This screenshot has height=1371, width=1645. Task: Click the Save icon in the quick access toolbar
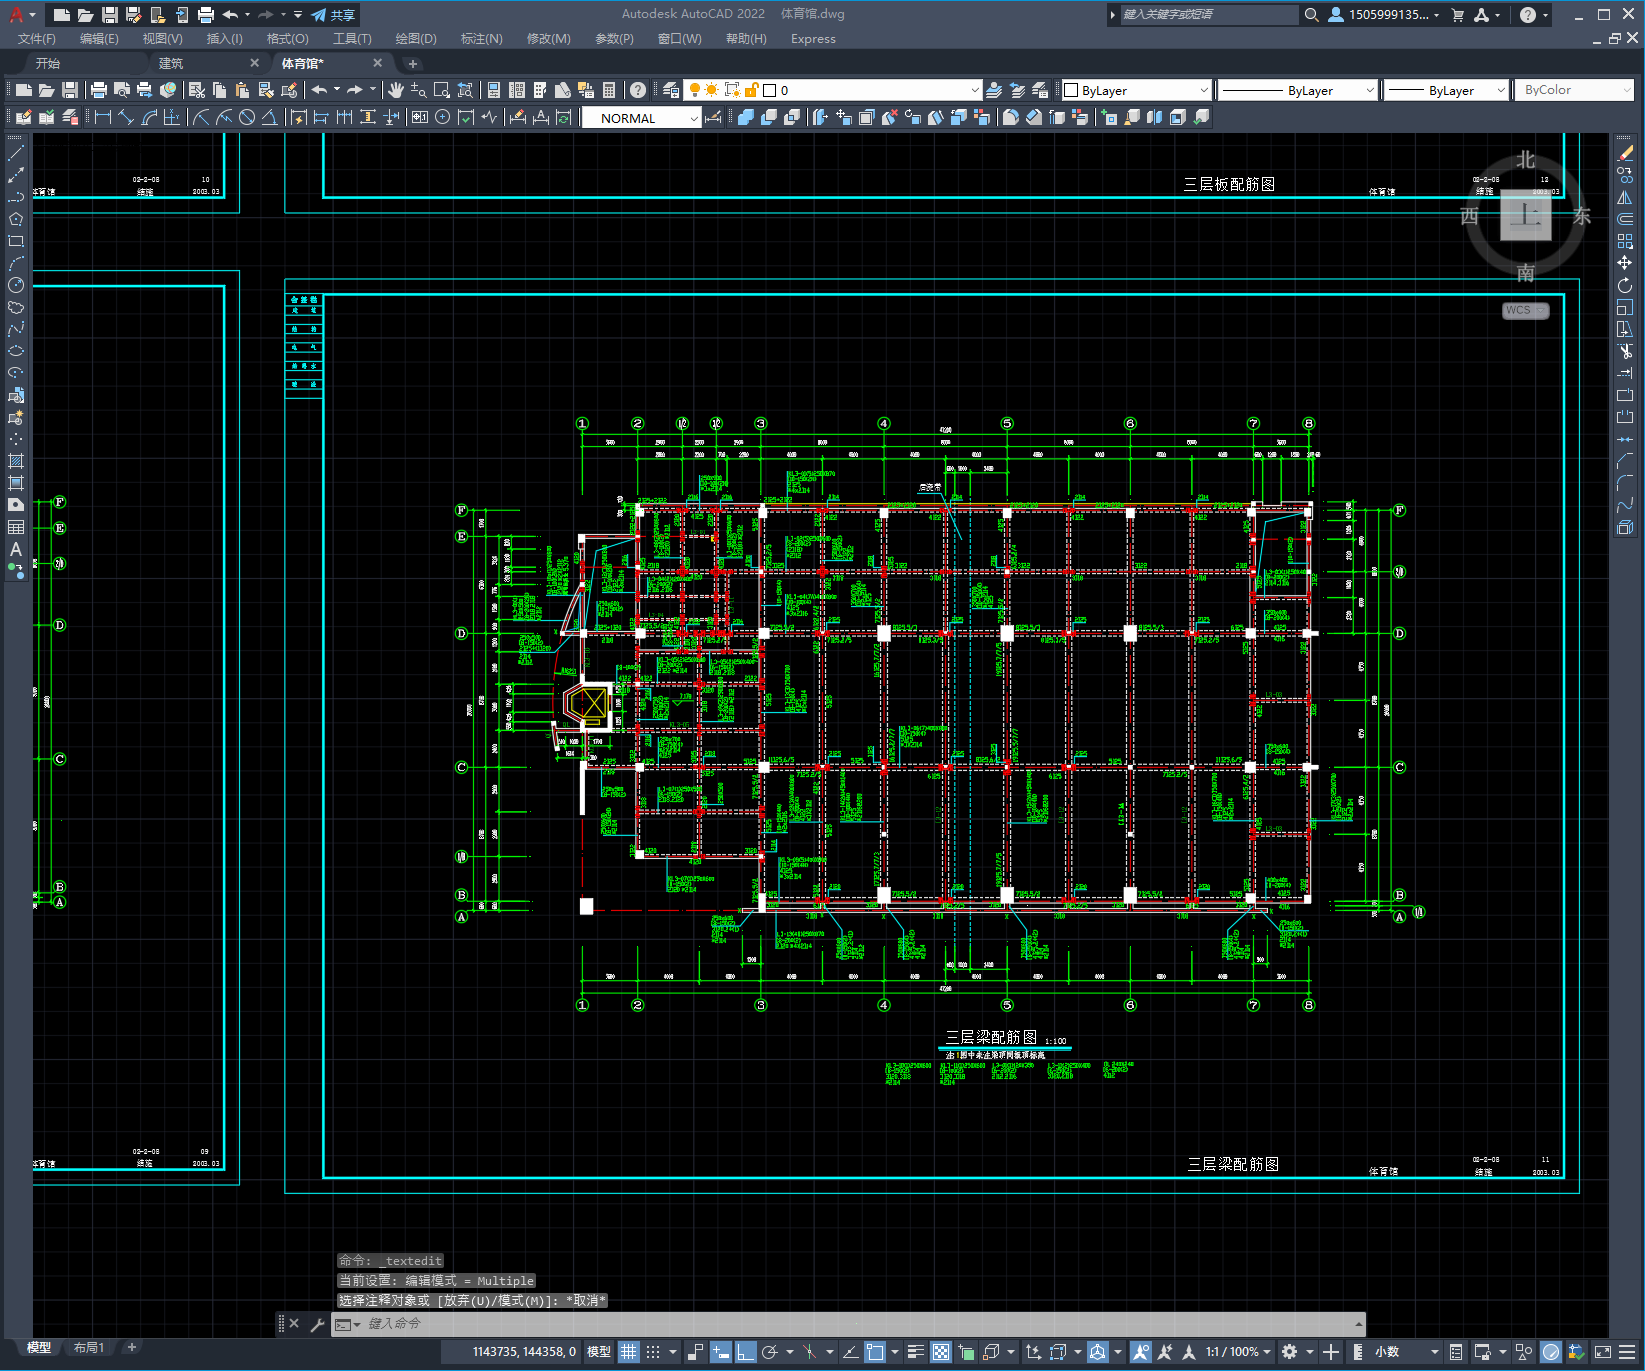point(110,14)
